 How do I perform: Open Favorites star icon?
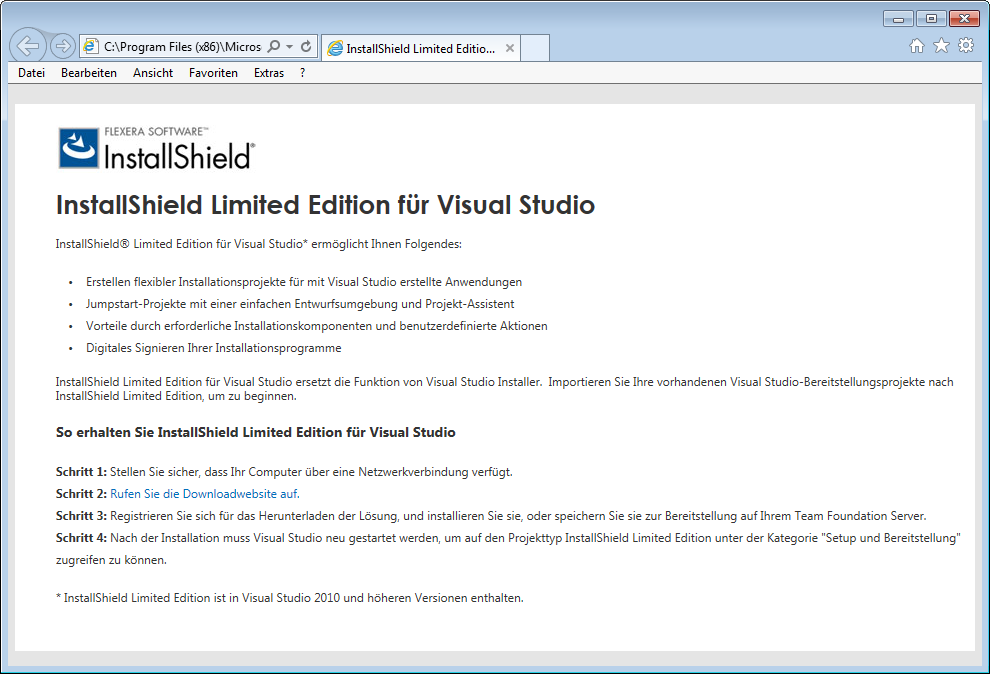(941, 45)
